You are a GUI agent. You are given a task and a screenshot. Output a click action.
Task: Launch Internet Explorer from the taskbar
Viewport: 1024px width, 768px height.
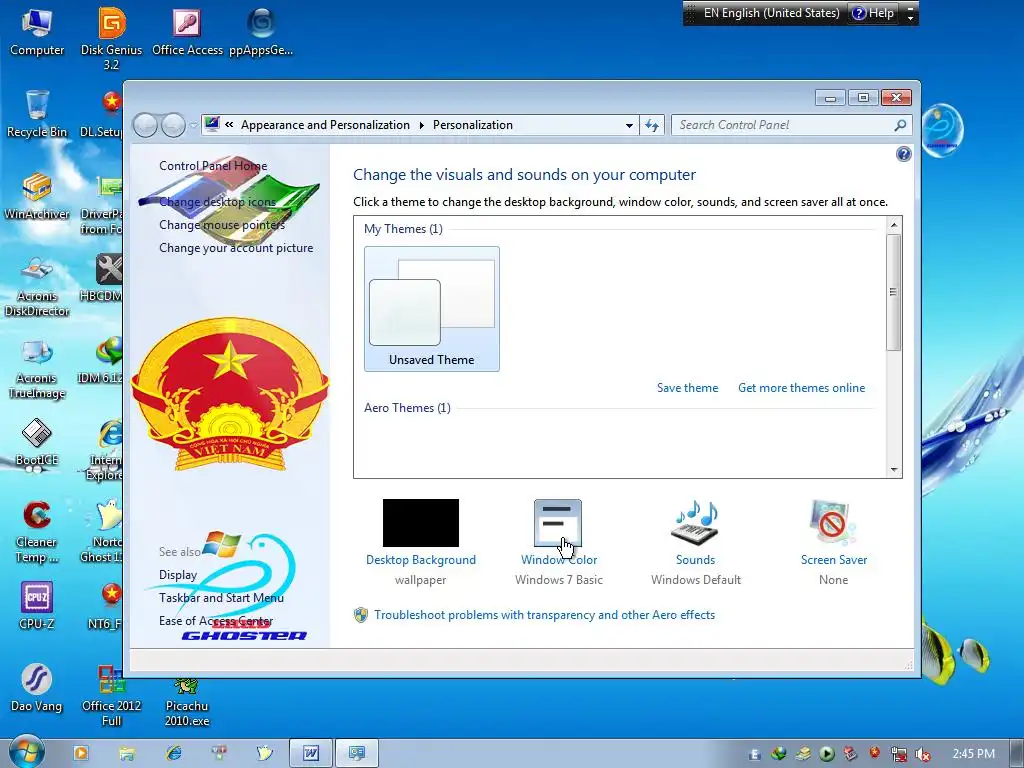(x=174, y=753)
